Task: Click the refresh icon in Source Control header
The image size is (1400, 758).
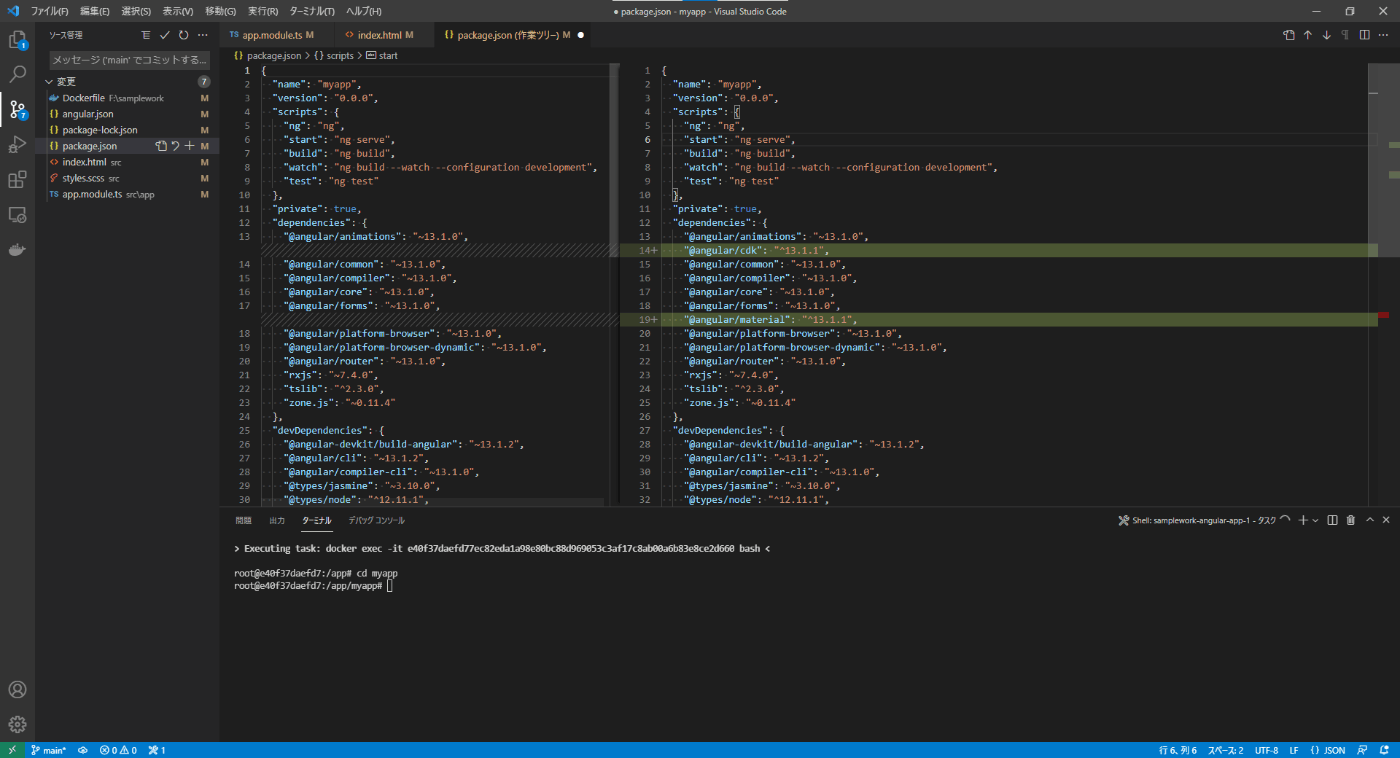Action: 183,35
